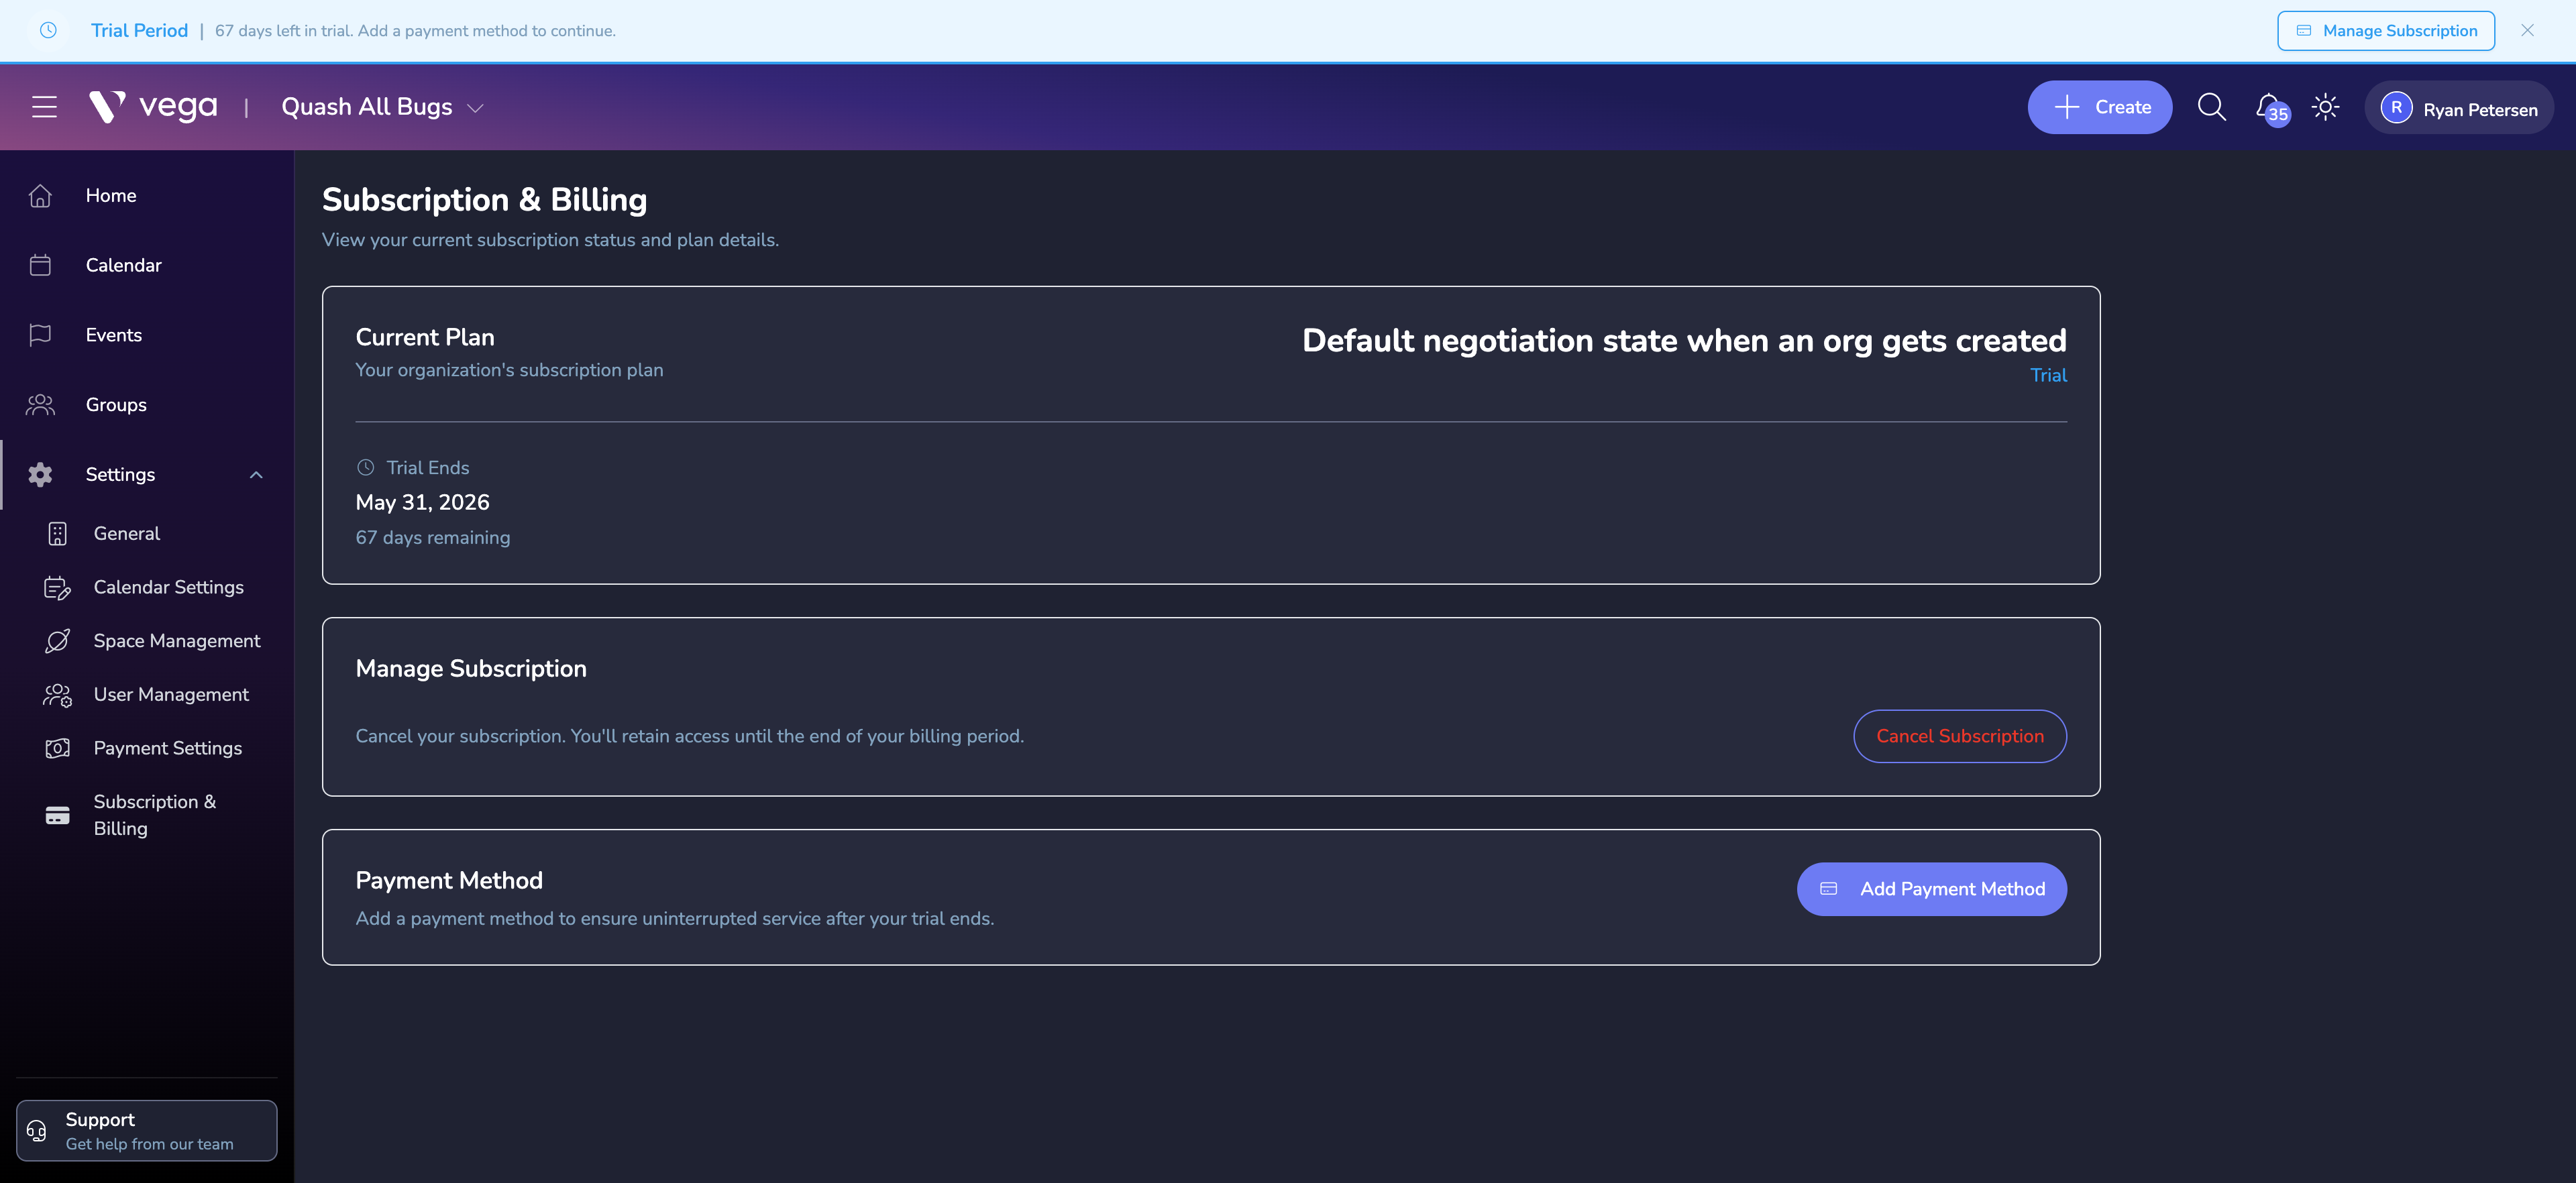
Task: Open the notifications bell icon
Action: pyautogui.click(x=2268, y=107)
